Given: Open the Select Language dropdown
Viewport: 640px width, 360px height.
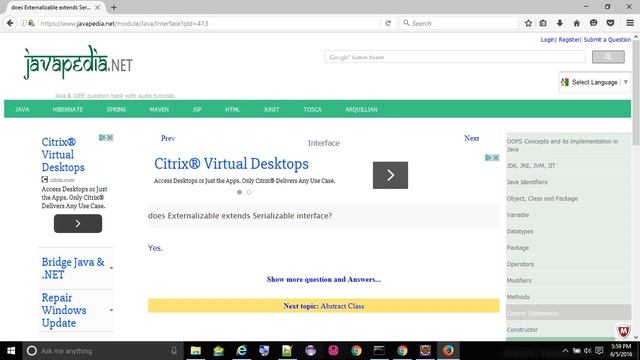Looking at the screenshot, I should pyautogui.click(x=595, y=82).
